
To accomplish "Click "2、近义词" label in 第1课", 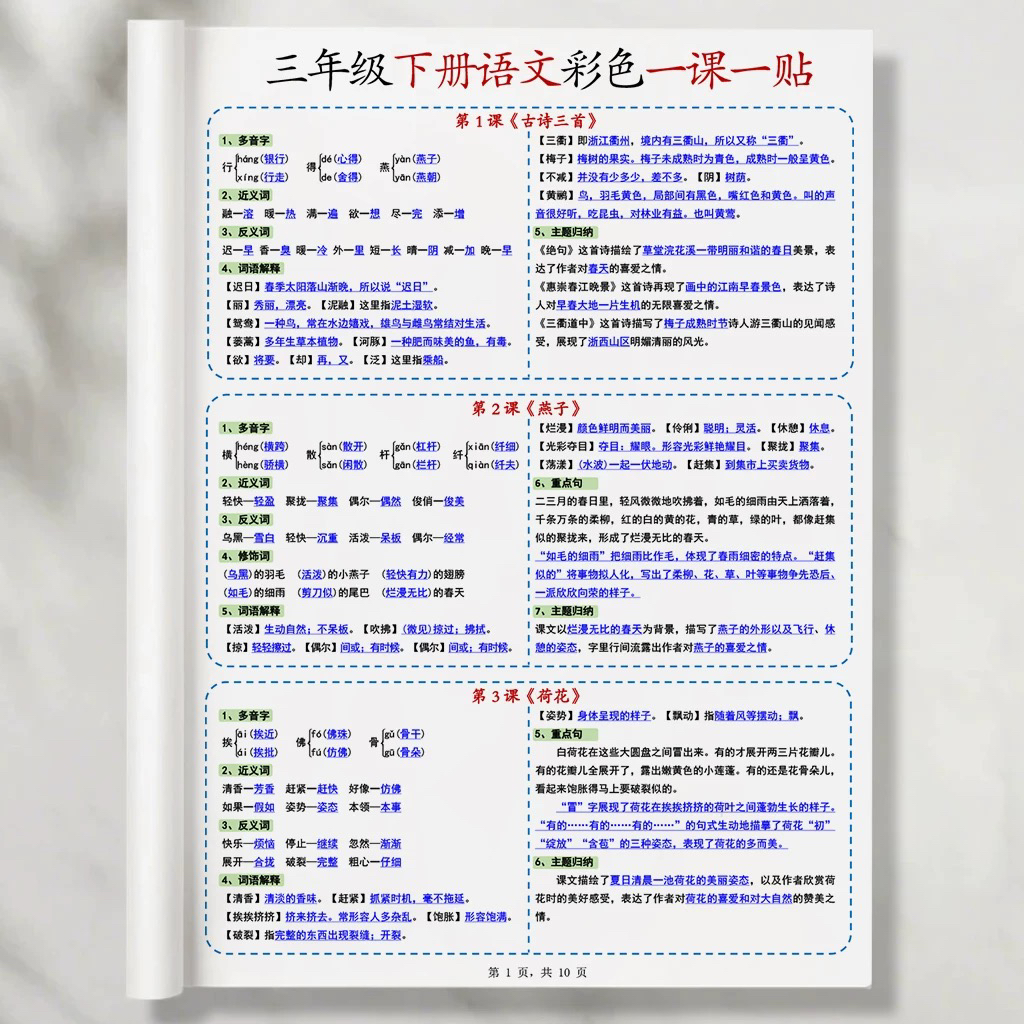I will coord(245,195).
